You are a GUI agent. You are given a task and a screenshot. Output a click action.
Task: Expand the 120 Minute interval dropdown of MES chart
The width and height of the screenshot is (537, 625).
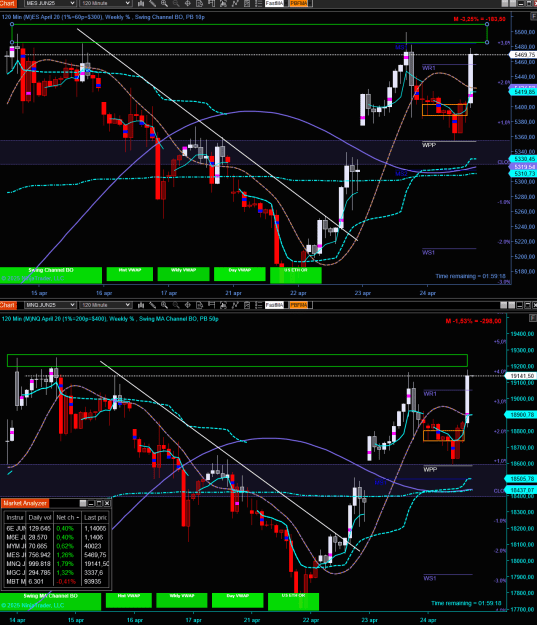(105, 3)
